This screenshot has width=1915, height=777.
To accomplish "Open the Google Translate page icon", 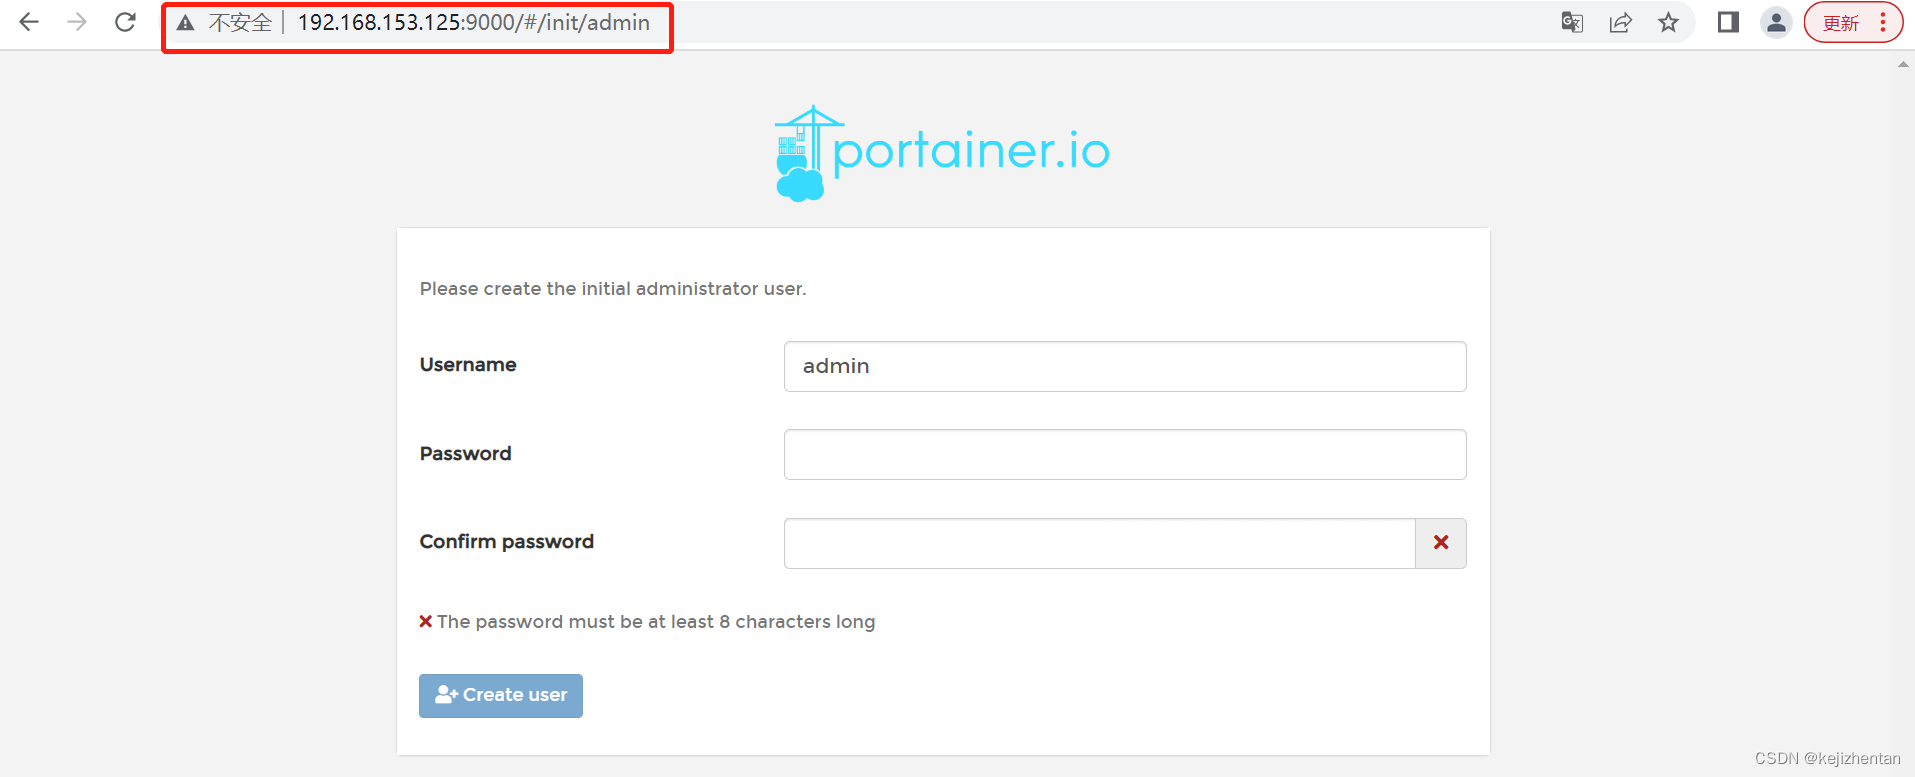I will [1572, 22].
